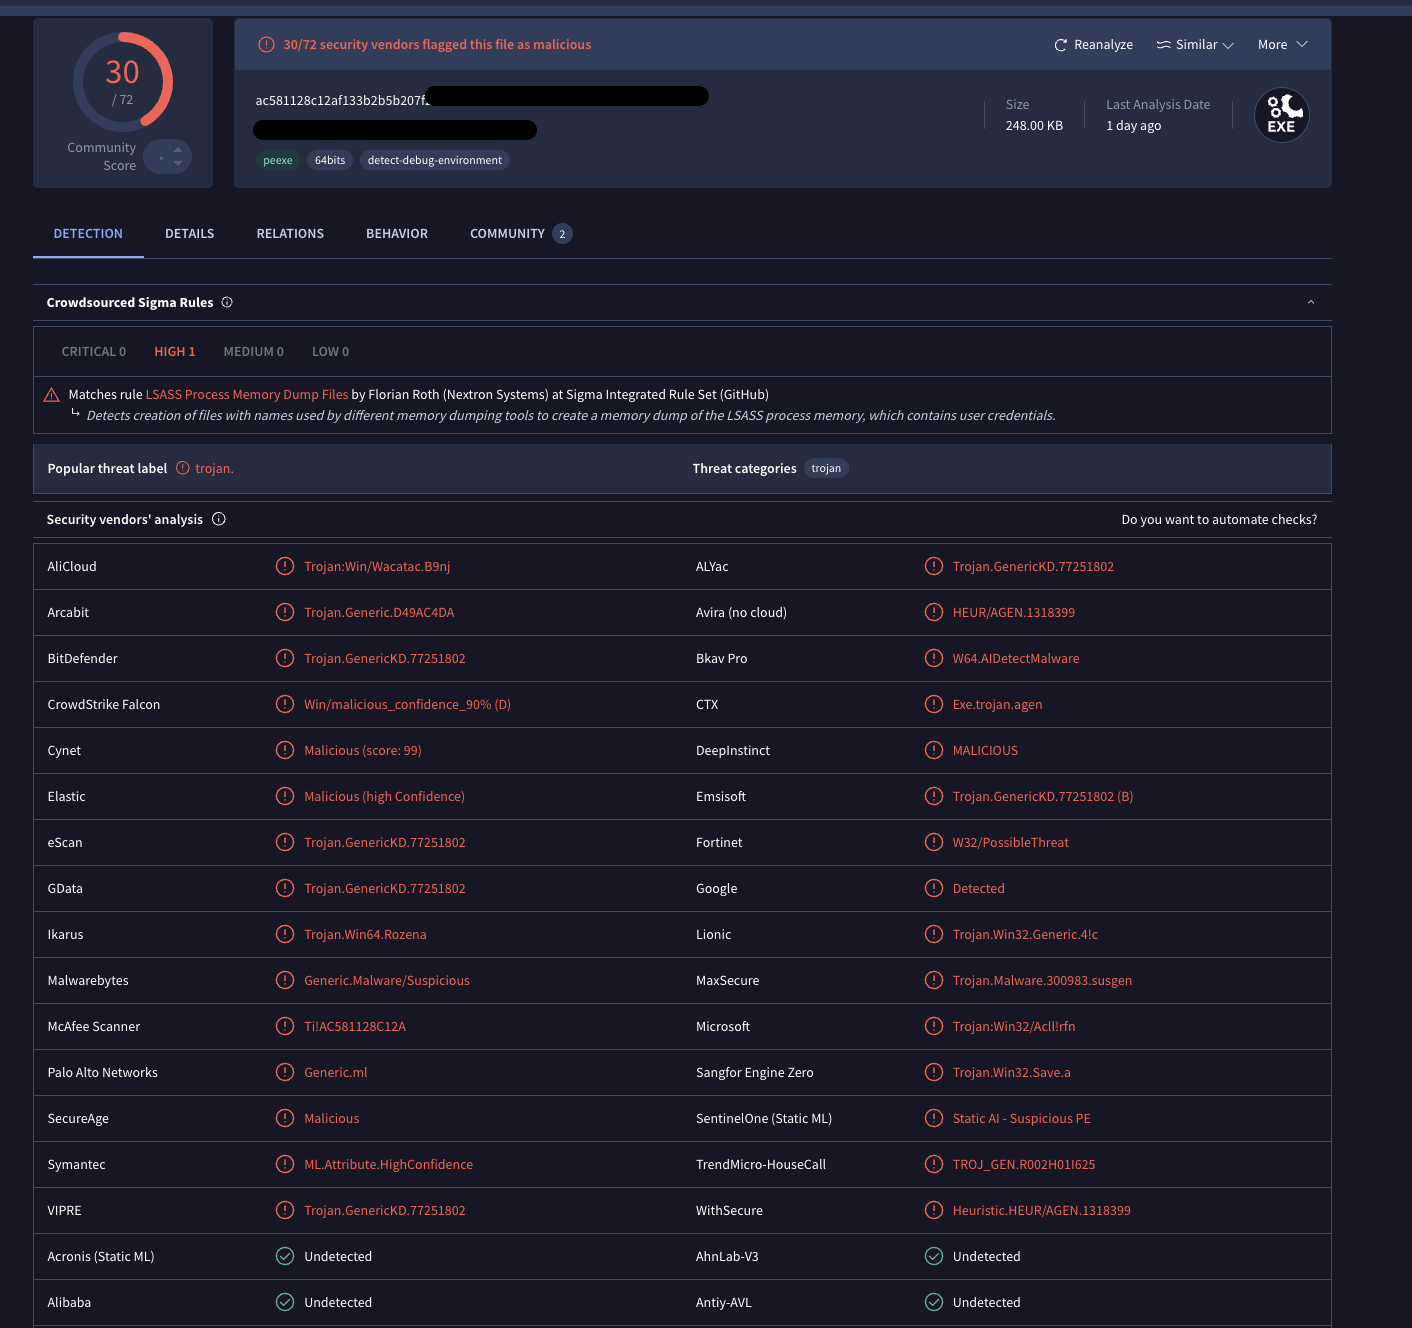The image size is (1412, 1328).
Task: Click the alert icon in the Malwarebytes row
Action: [285, 980]
